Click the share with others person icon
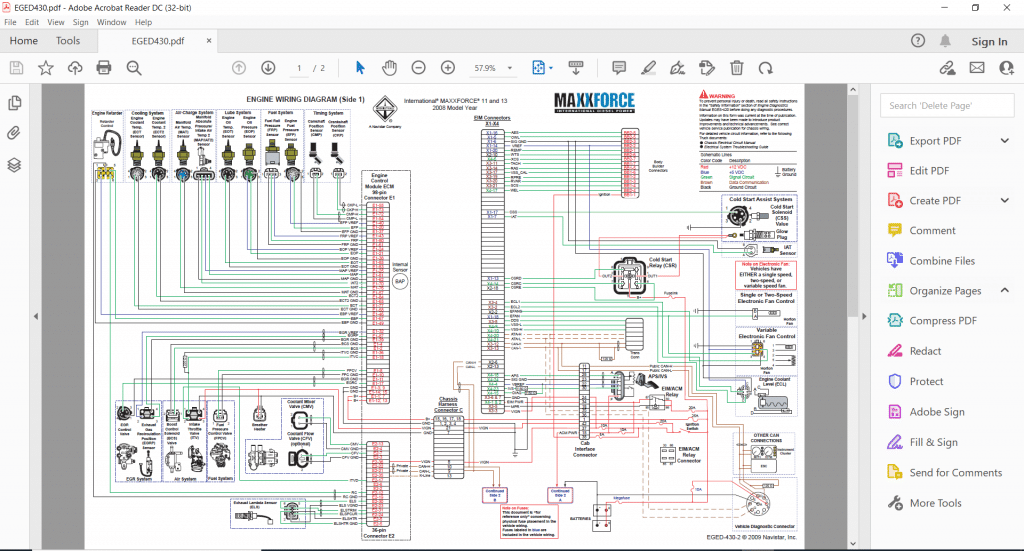The height and width of the screenshot is (551, 1024). pyautogui.click(x=1006, y=68)
